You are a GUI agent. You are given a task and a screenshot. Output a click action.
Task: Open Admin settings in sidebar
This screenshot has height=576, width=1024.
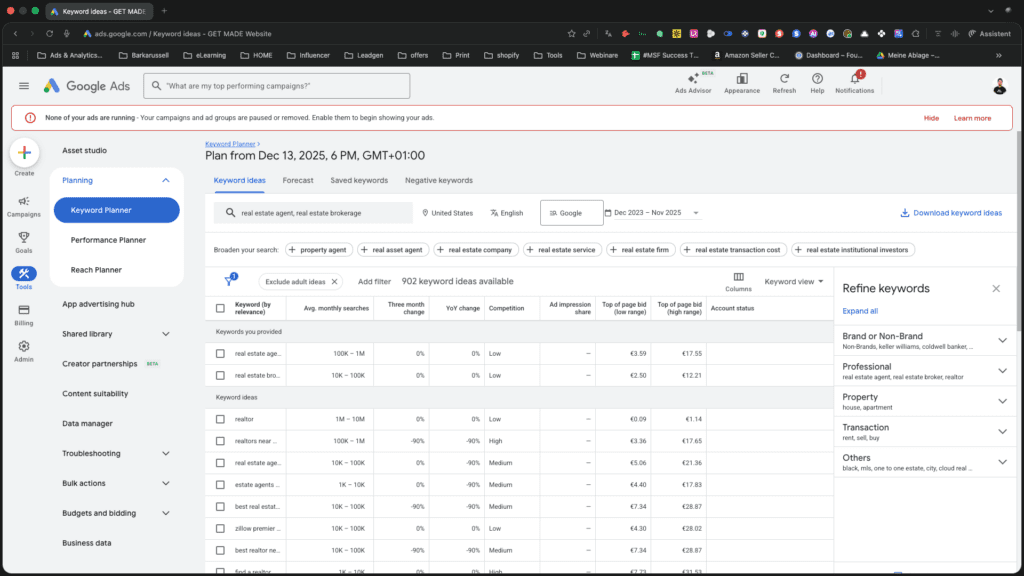(24, 351)
